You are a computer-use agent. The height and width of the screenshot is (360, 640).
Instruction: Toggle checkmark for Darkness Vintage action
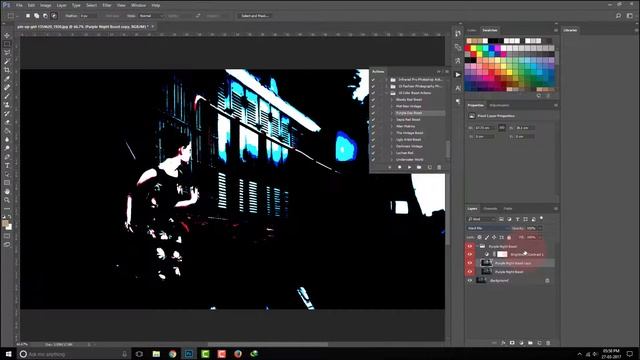point(373,146)
